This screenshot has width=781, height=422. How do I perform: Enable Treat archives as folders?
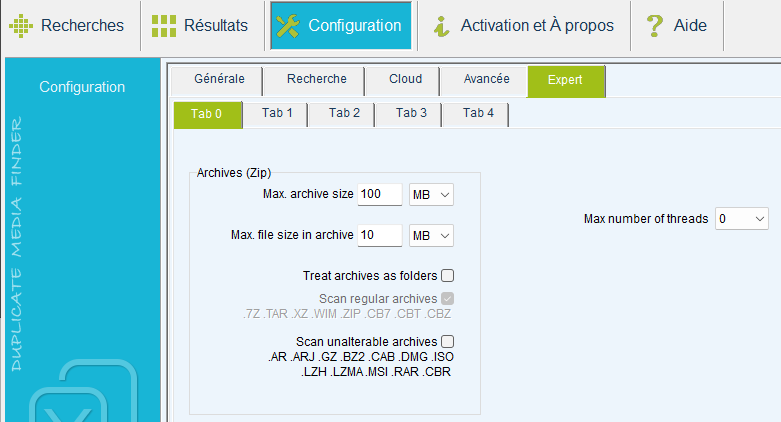[x=447, y=276]
